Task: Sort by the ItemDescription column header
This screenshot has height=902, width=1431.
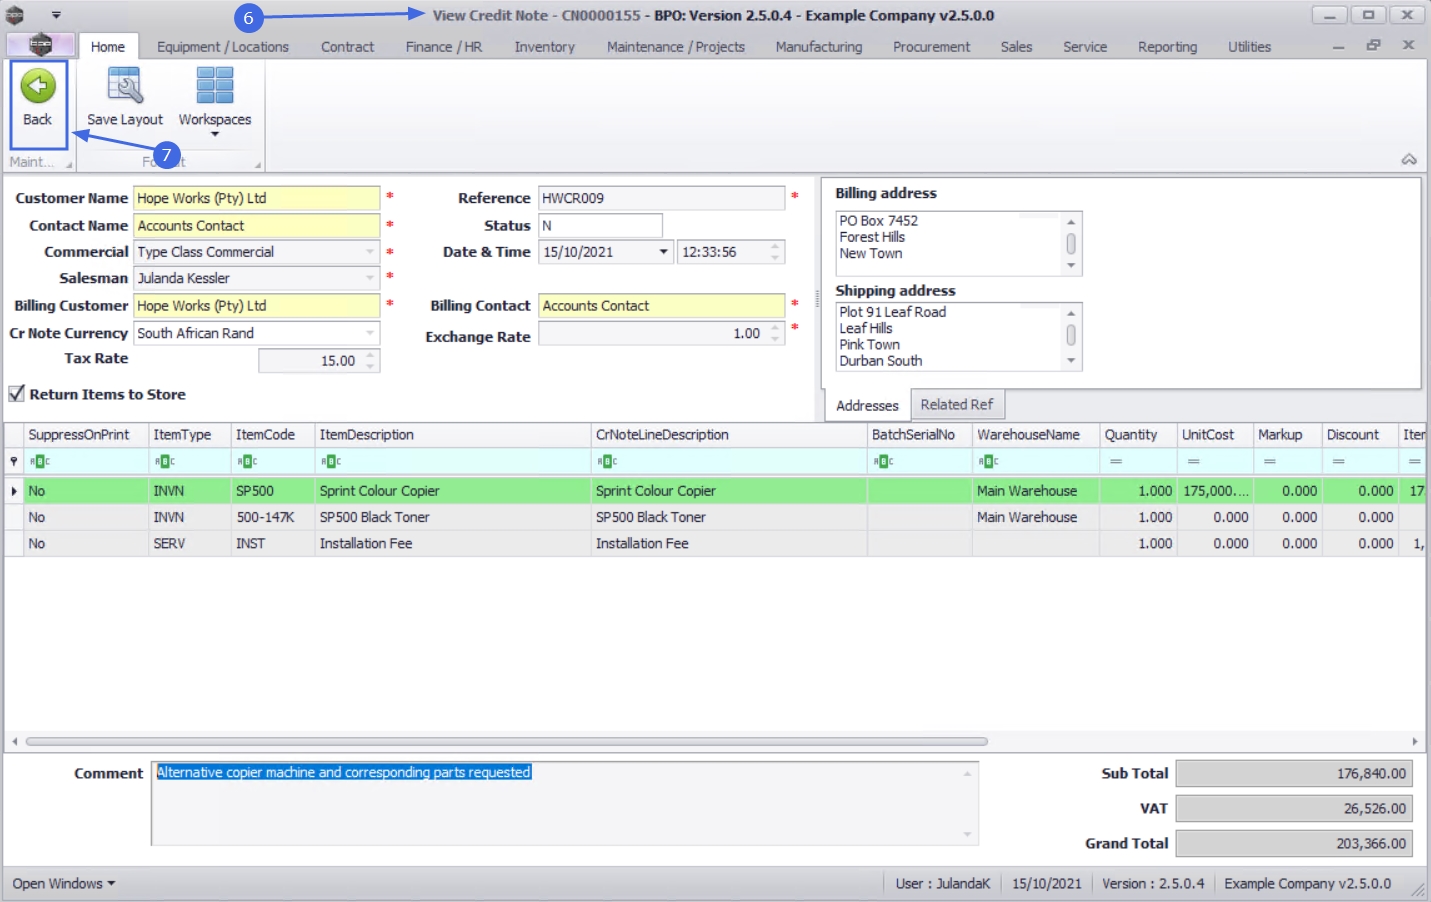Action: [x=453, y=435]
